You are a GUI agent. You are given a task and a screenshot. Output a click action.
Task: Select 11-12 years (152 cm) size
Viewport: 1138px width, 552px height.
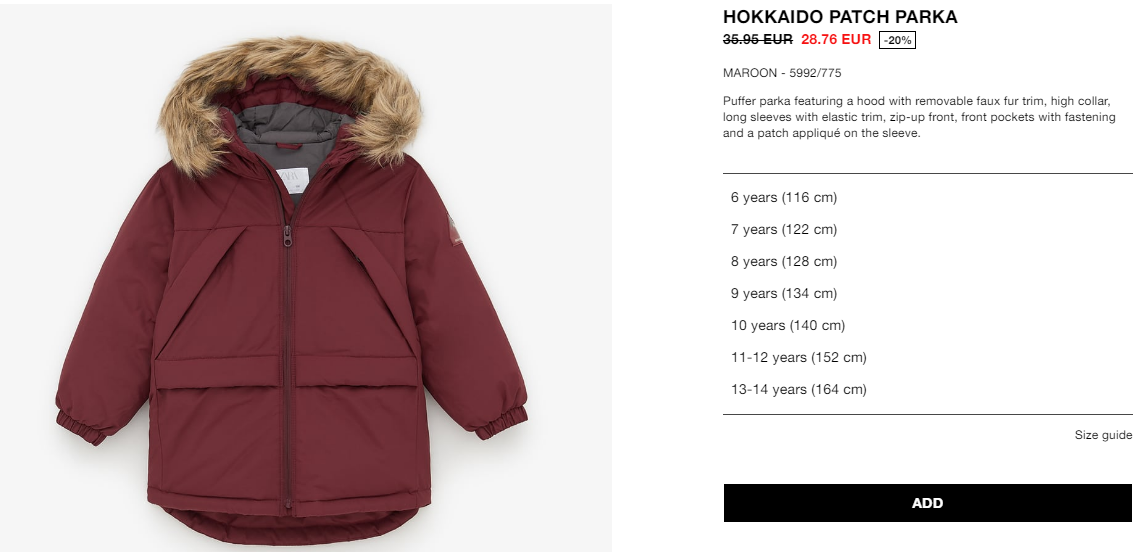pos(928,357)
